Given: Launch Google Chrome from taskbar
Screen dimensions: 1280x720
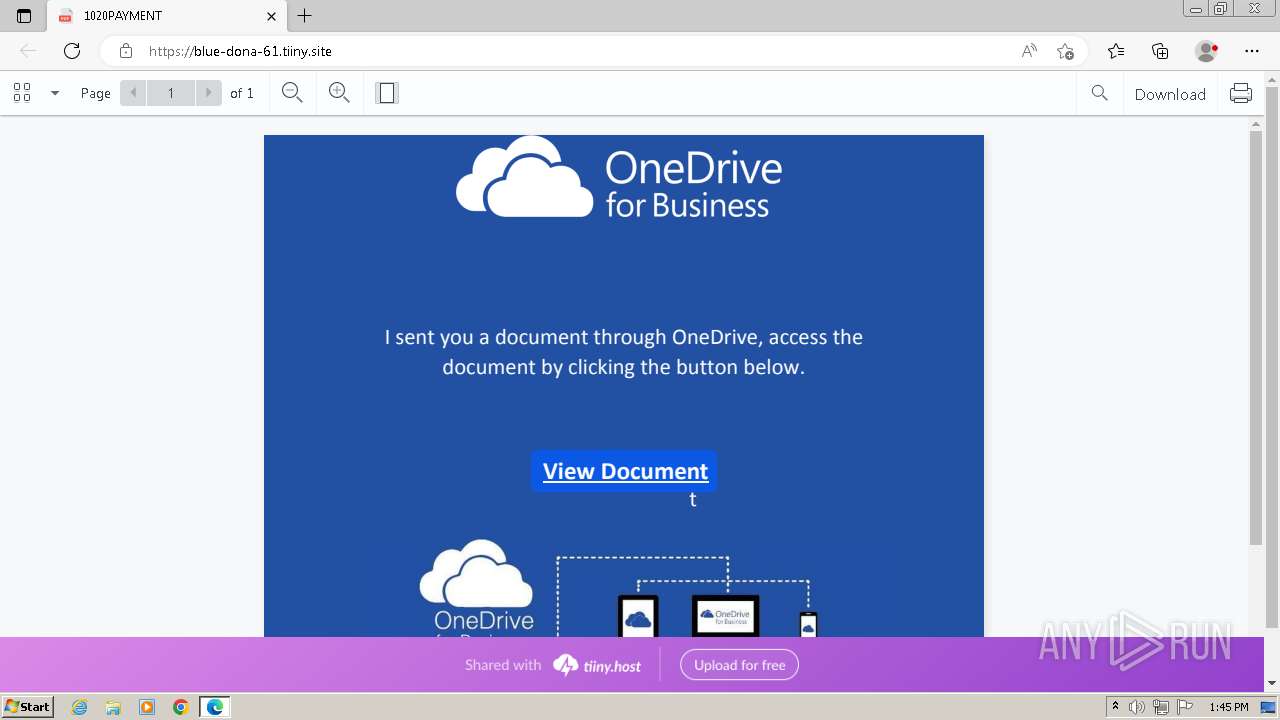Looking at the screenshot, I should pos(180,707).
